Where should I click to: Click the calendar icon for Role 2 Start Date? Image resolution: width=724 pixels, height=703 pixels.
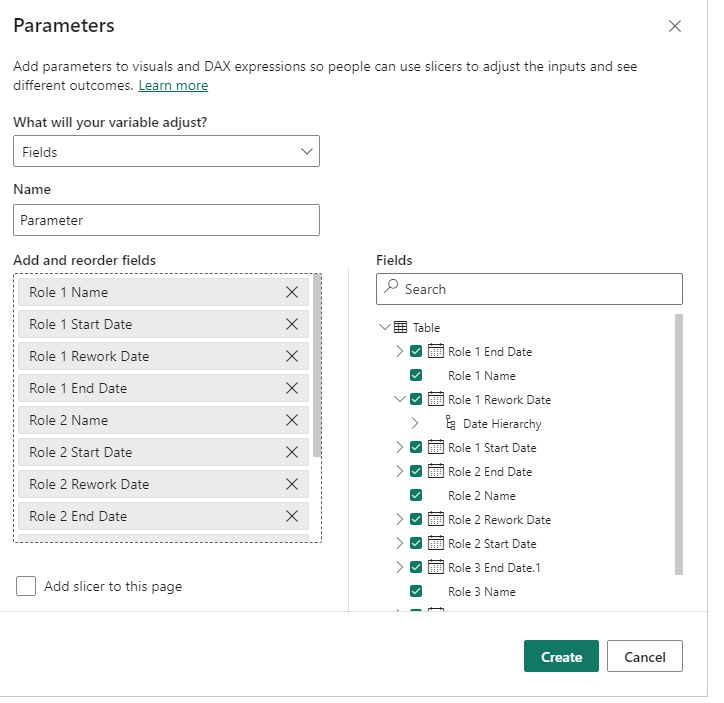[435, 543]
